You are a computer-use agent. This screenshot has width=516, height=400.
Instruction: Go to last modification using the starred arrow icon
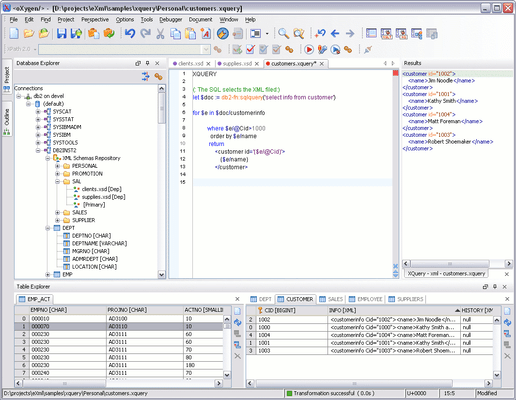click(320, 33)
